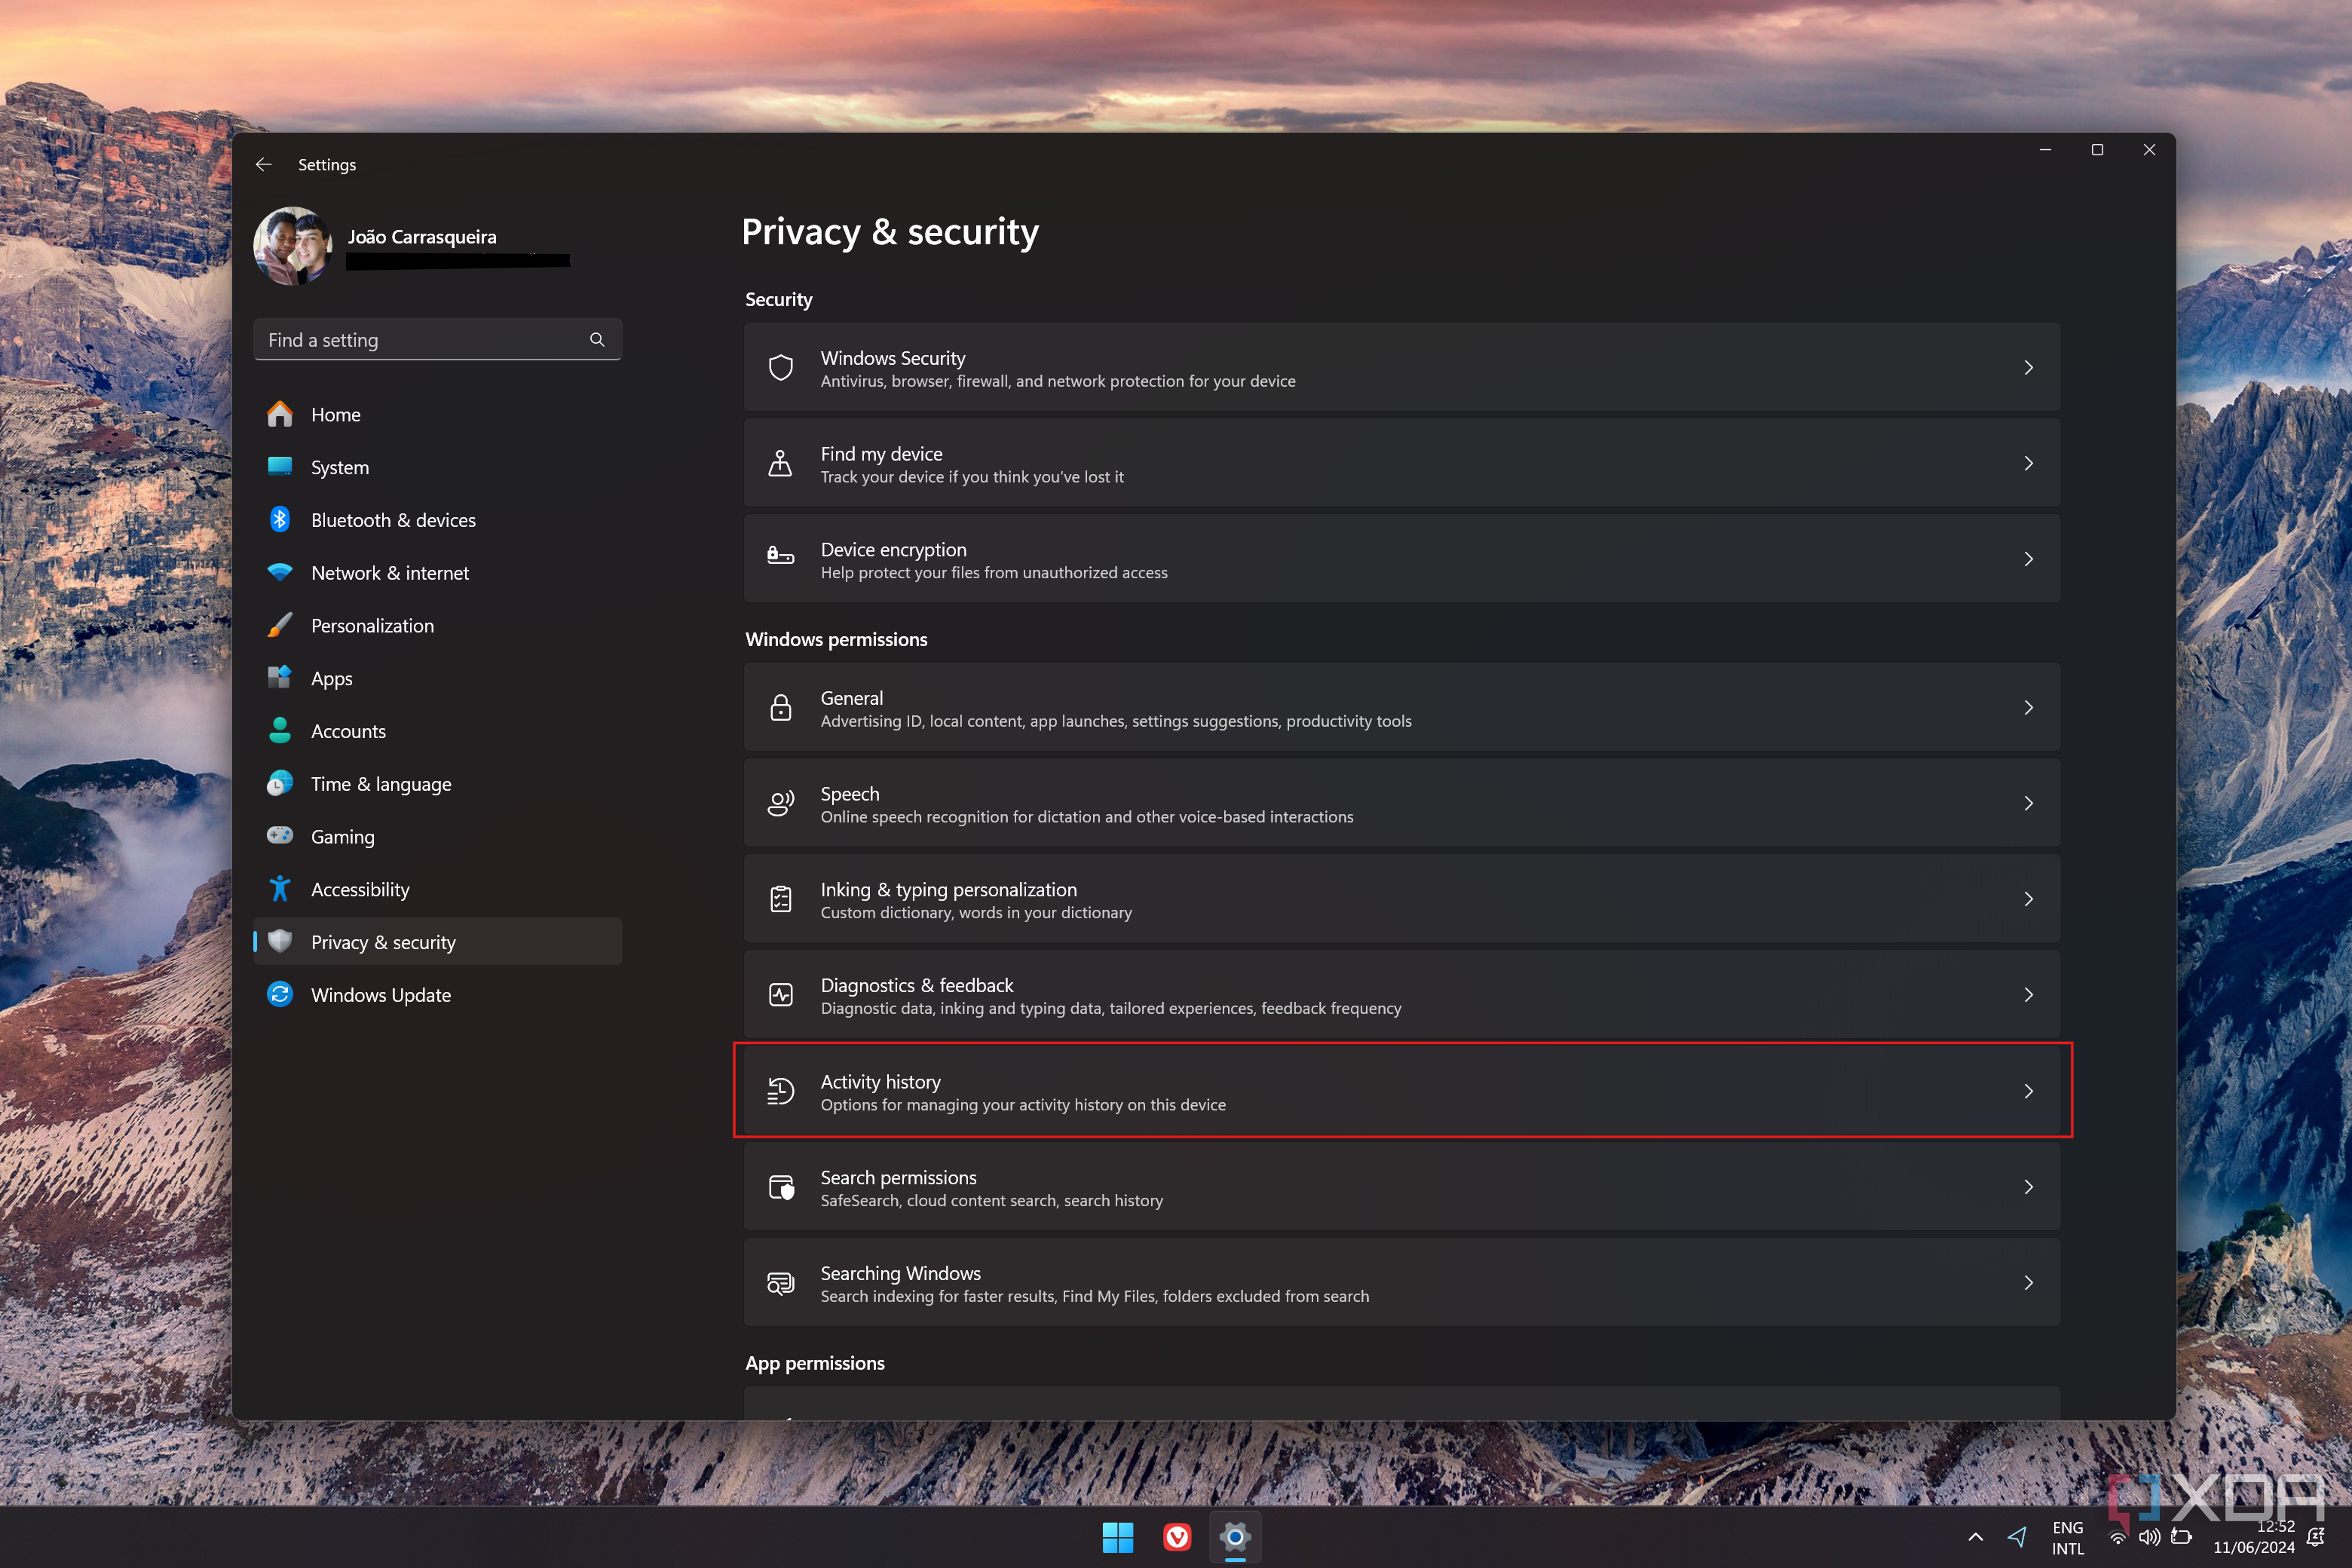The image size is (2352, 1568).
Task: Click the Privacy & security shield icon
Action: pos(280,941)
